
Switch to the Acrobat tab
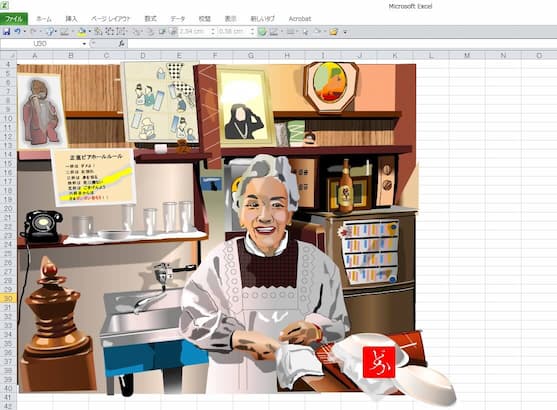pos(300,19)
